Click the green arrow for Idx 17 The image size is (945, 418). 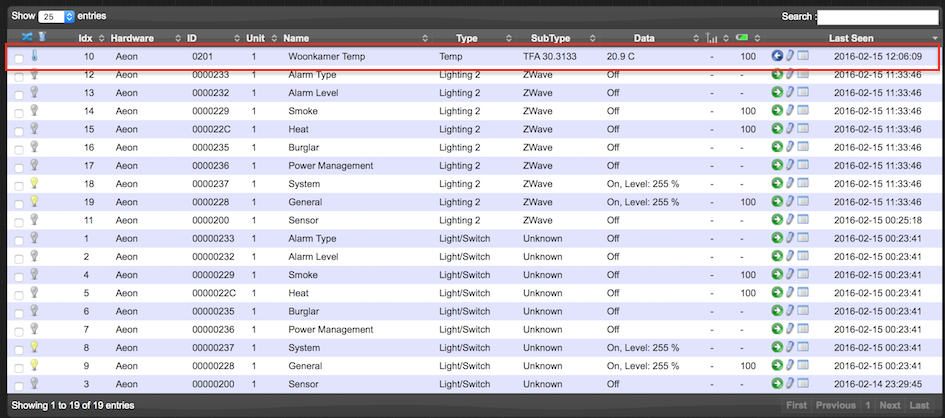pyautogui.click(x=777, y=164)
